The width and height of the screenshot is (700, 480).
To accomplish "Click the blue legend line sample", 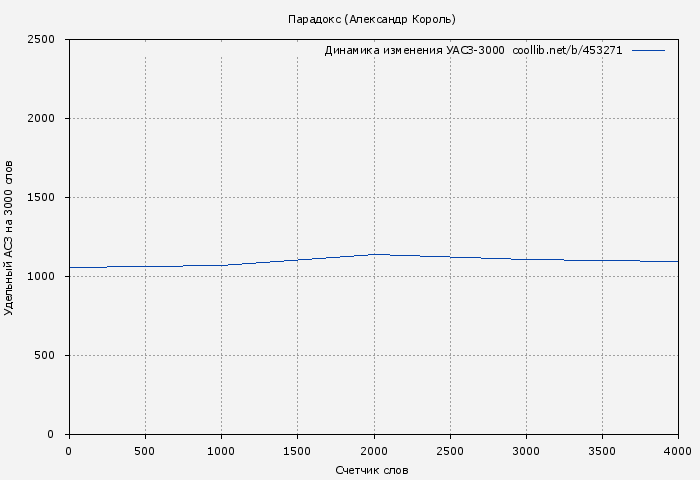I will tap(648, 50).
